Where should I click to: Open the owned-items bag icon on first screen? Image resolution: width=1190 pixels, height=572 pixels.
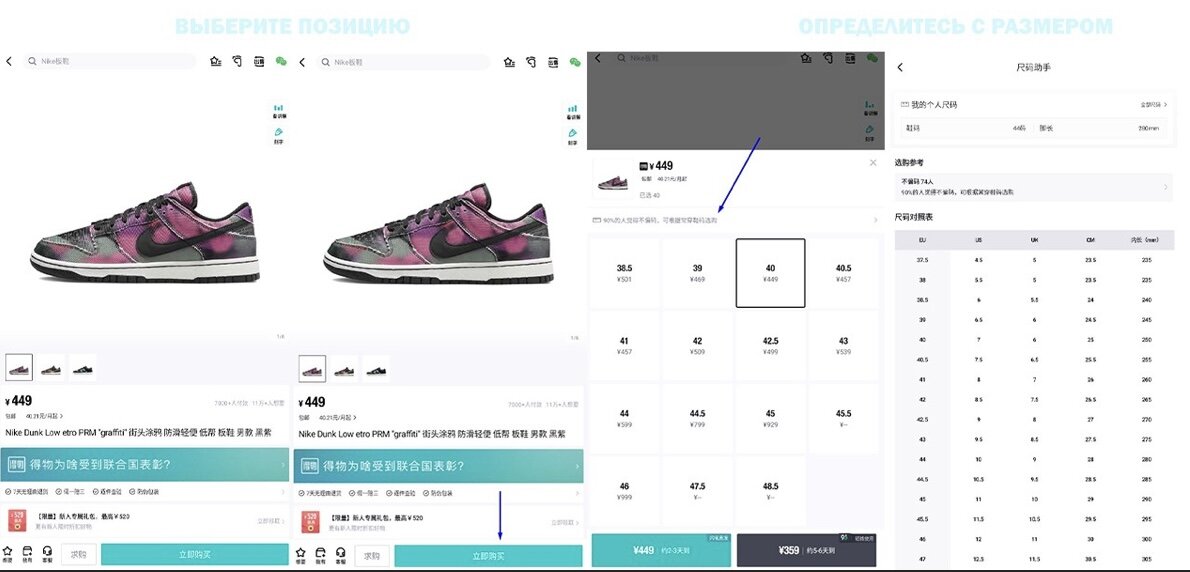click(27, 555)
